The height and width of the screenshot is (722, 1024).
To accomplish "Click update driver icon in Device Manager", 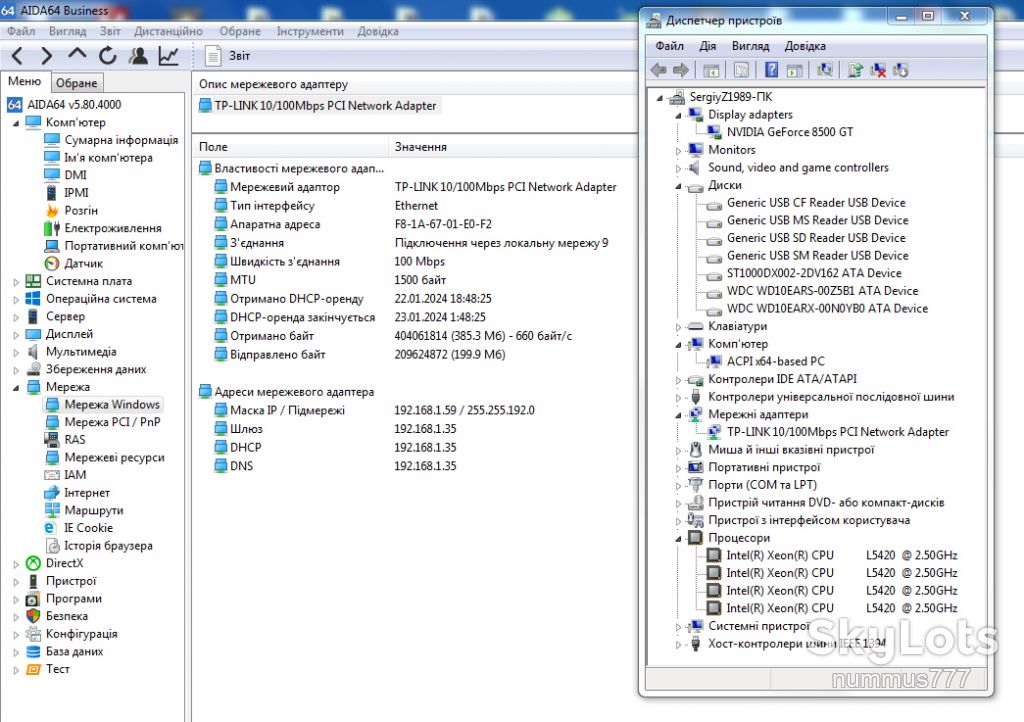I will coord(855,70).
